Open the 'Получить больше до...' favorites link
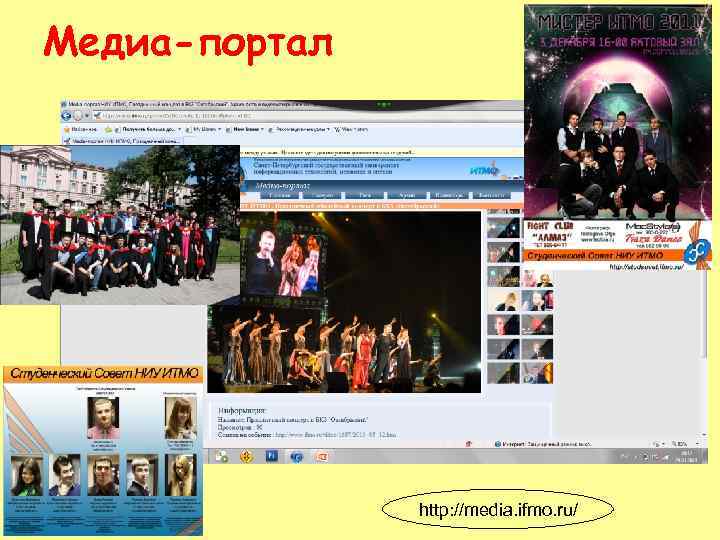The height and width of the screenshot is (540, 720). point(148,130)
